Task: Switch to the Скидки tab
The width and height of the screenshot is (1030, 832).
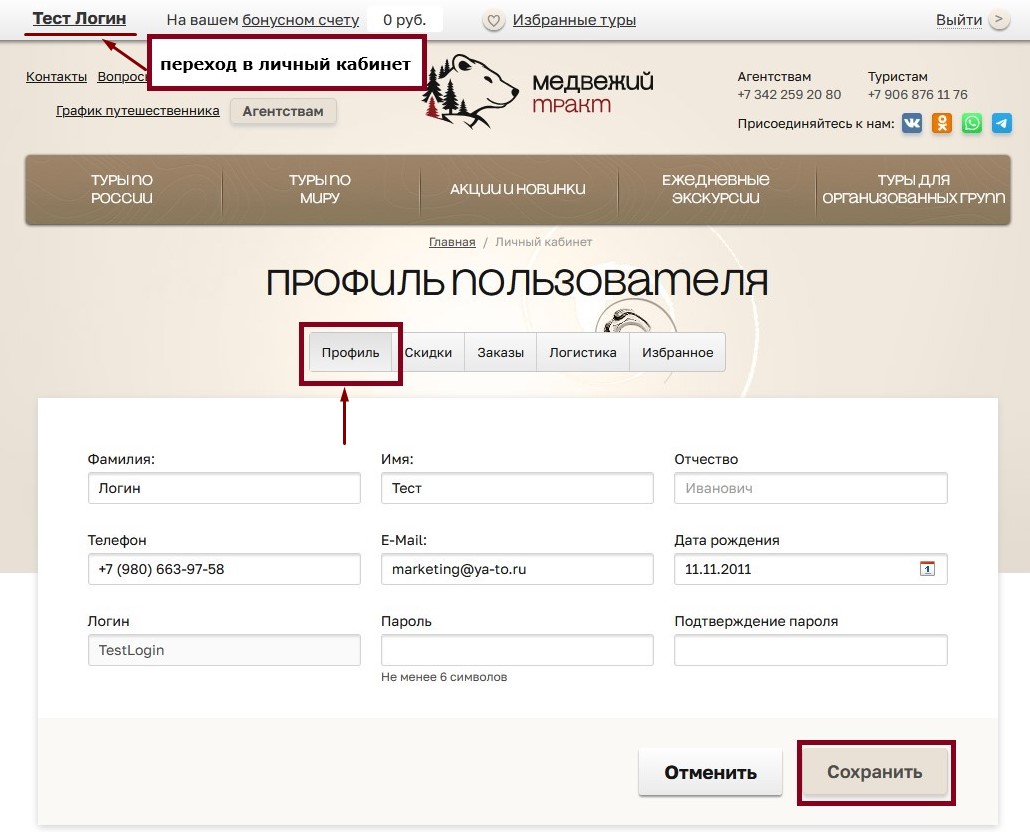Action: tap(428, 352)
